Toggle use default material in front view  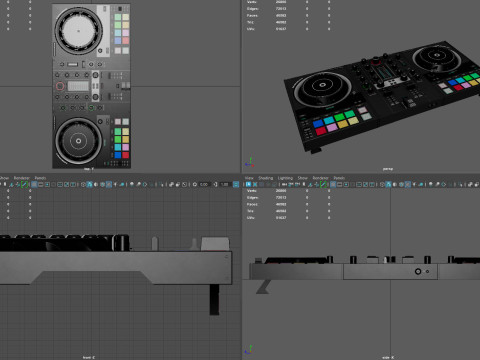pyautogui.click(x=96, y=184)
